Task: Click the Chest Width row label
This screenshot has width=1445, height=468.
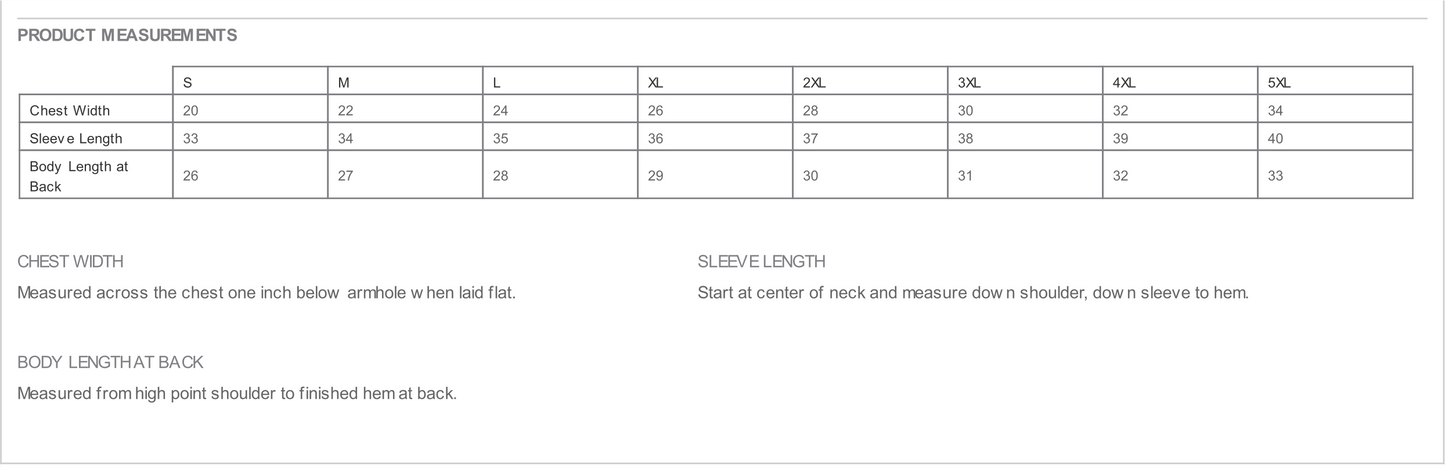Action: coord(70,110)
